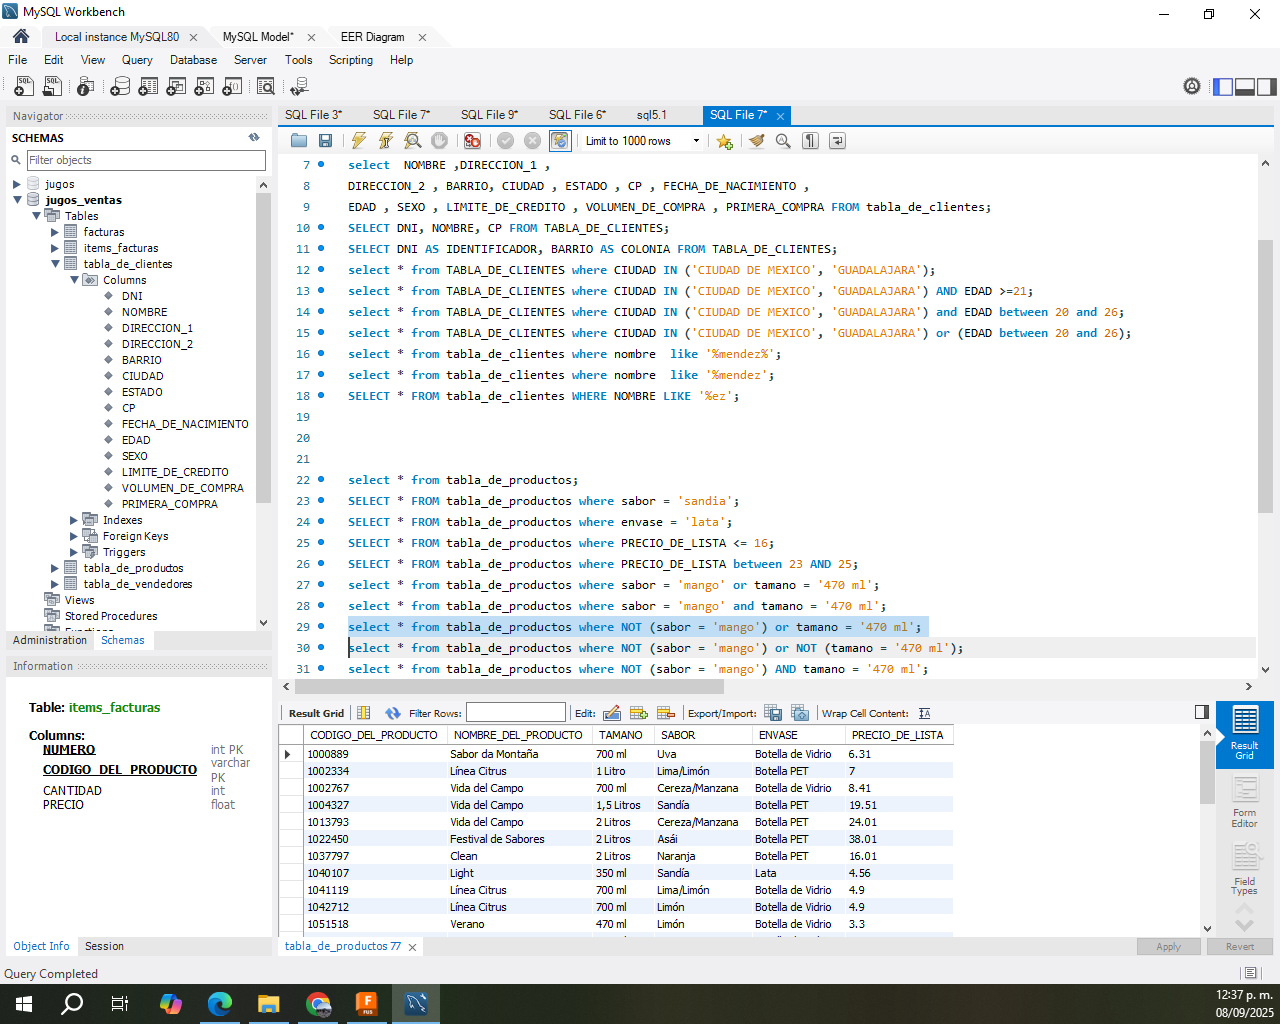Screen dimensions: 1280x1024
Task: Create a new schema from main toolbar
Action: (x=120, y=87)
